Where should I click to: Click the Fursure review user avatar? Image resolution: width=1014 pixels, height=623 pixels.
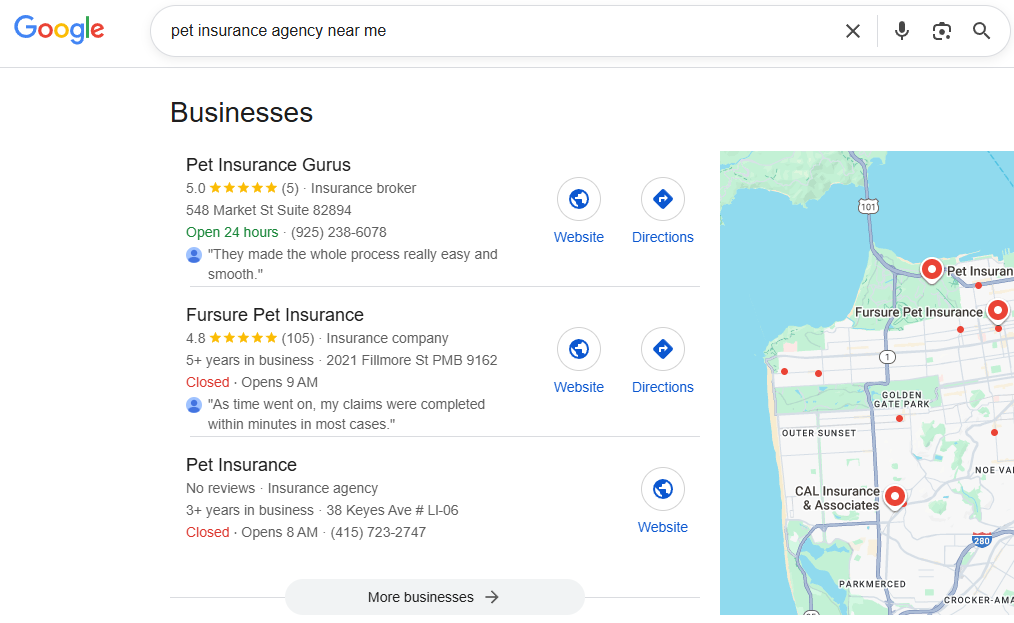point(194,405)
